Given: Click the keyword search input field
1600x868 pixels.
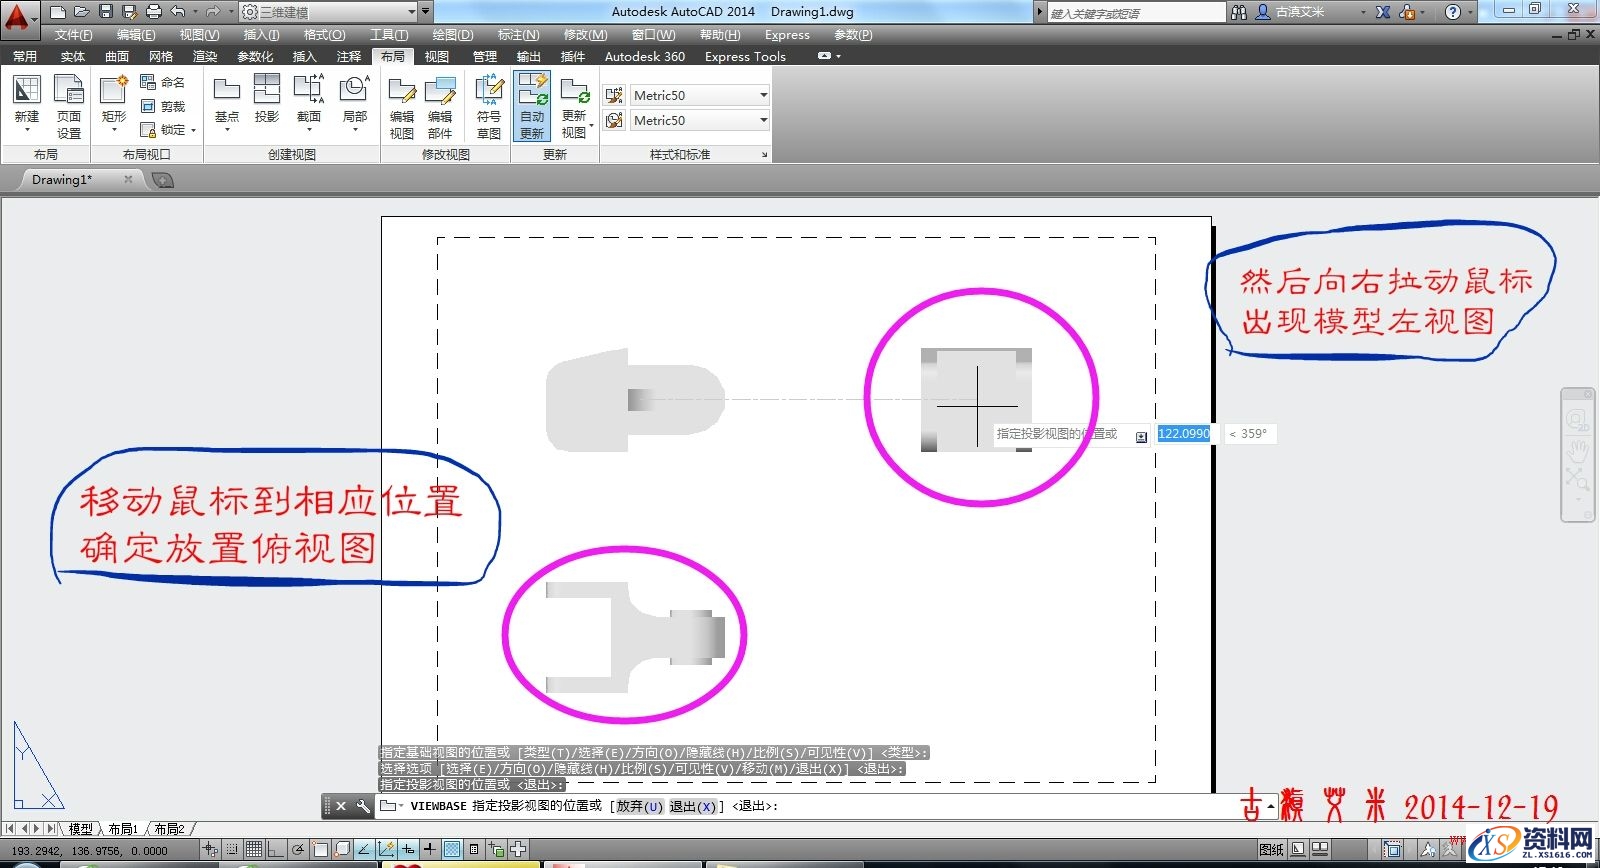Looking at the screenshot, I should 1135,13.
